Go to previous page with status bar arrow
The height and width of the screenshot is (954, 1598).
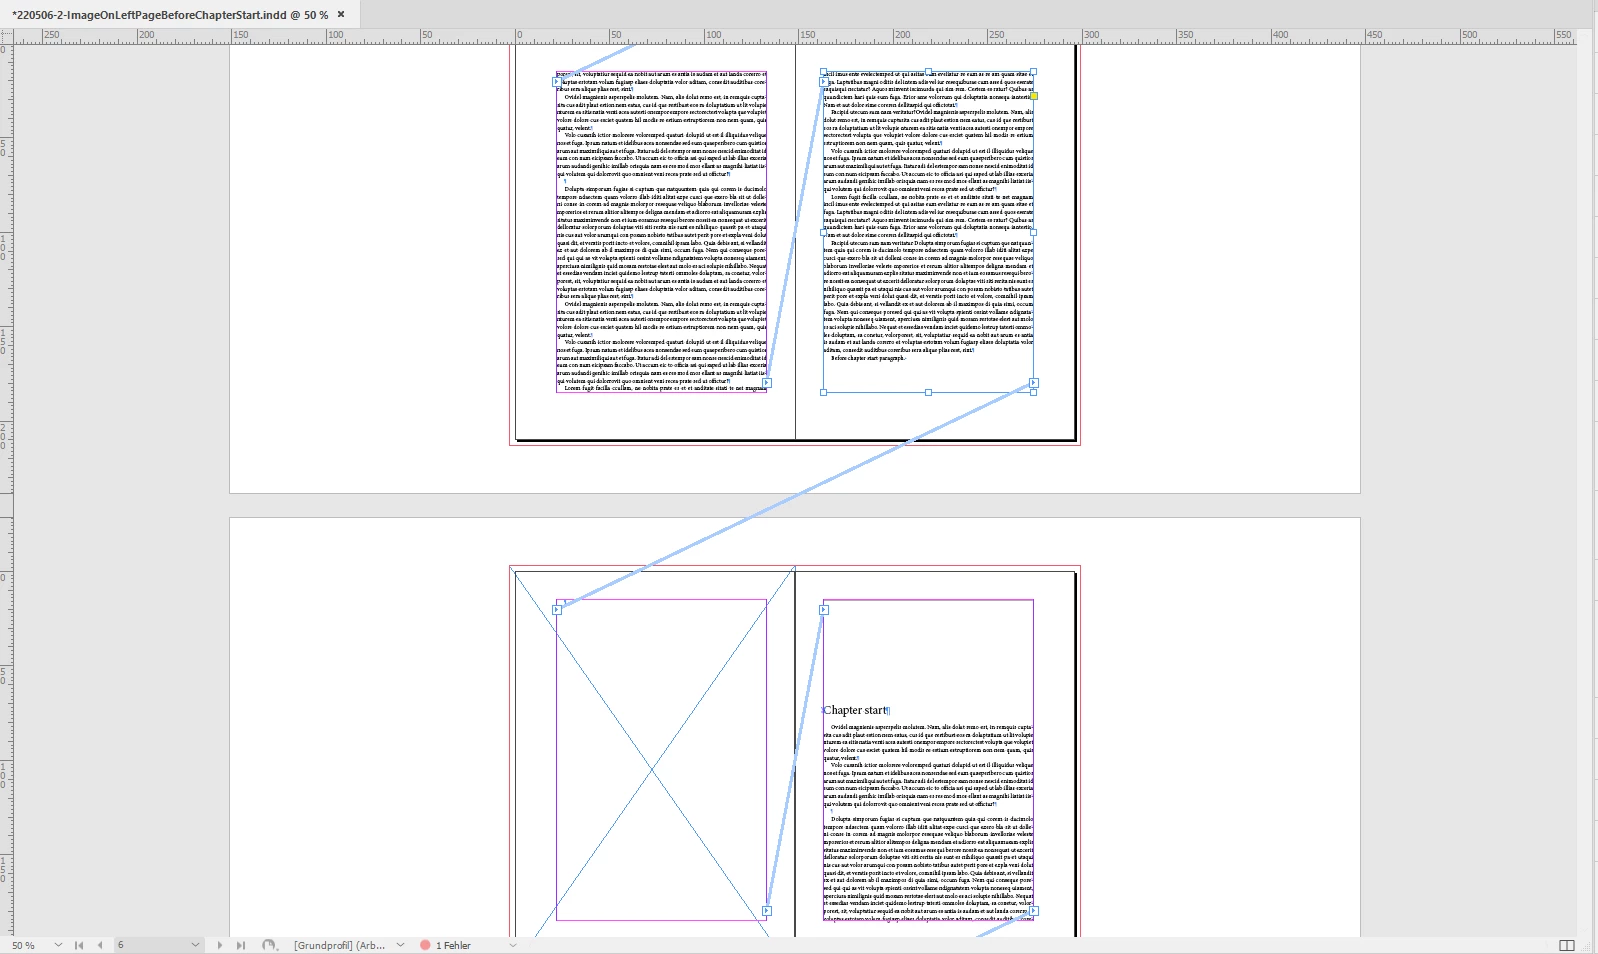click(100, 945)
